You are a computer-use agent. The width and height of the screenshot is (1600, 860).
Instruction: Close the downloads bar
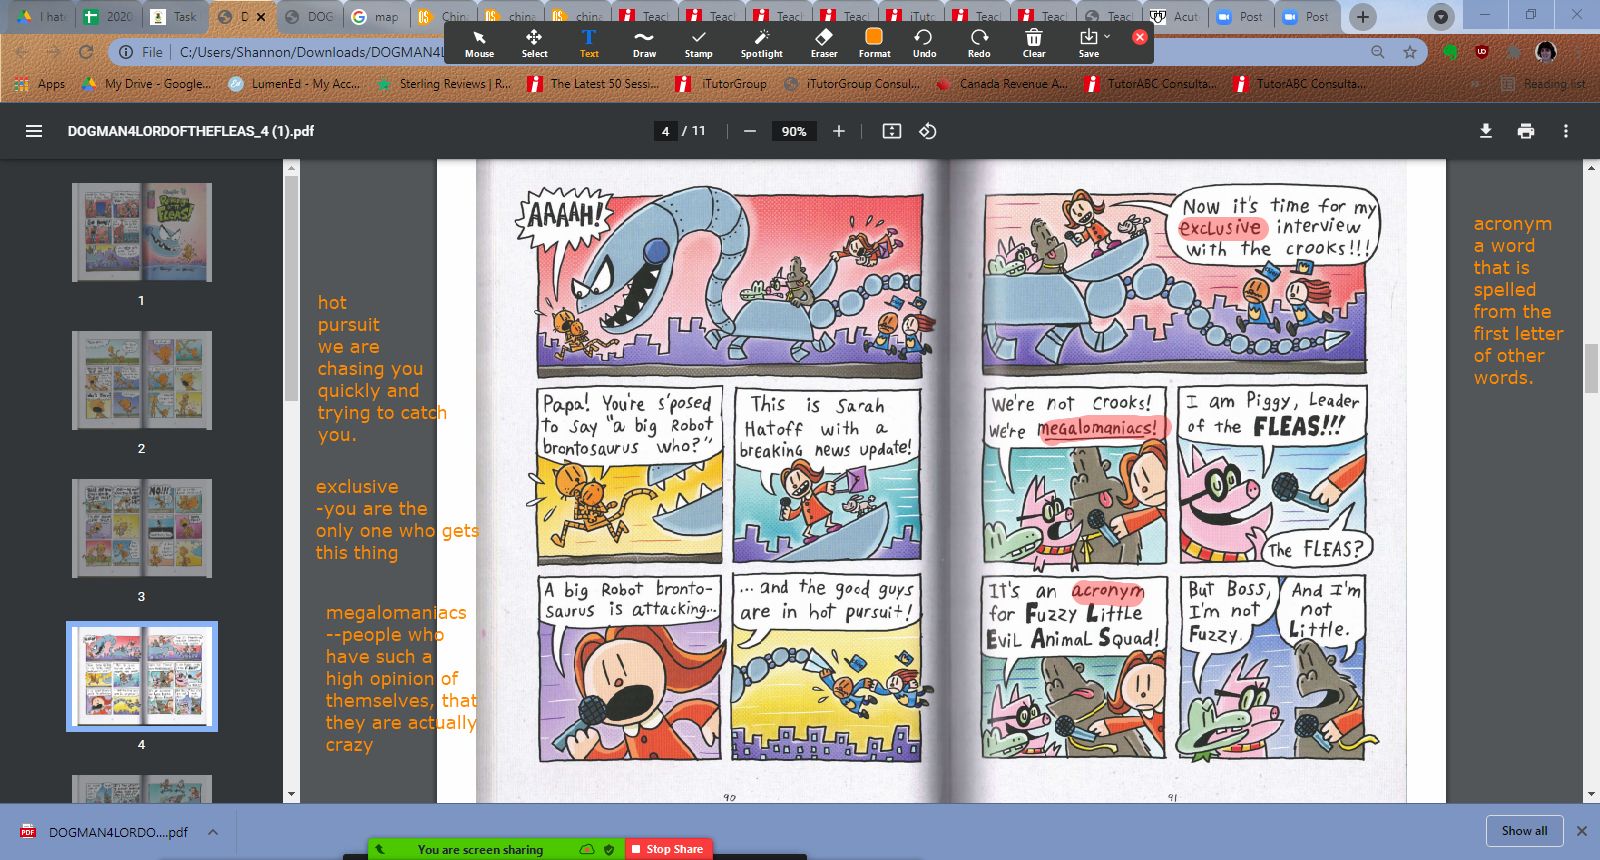pos(1582,831)
